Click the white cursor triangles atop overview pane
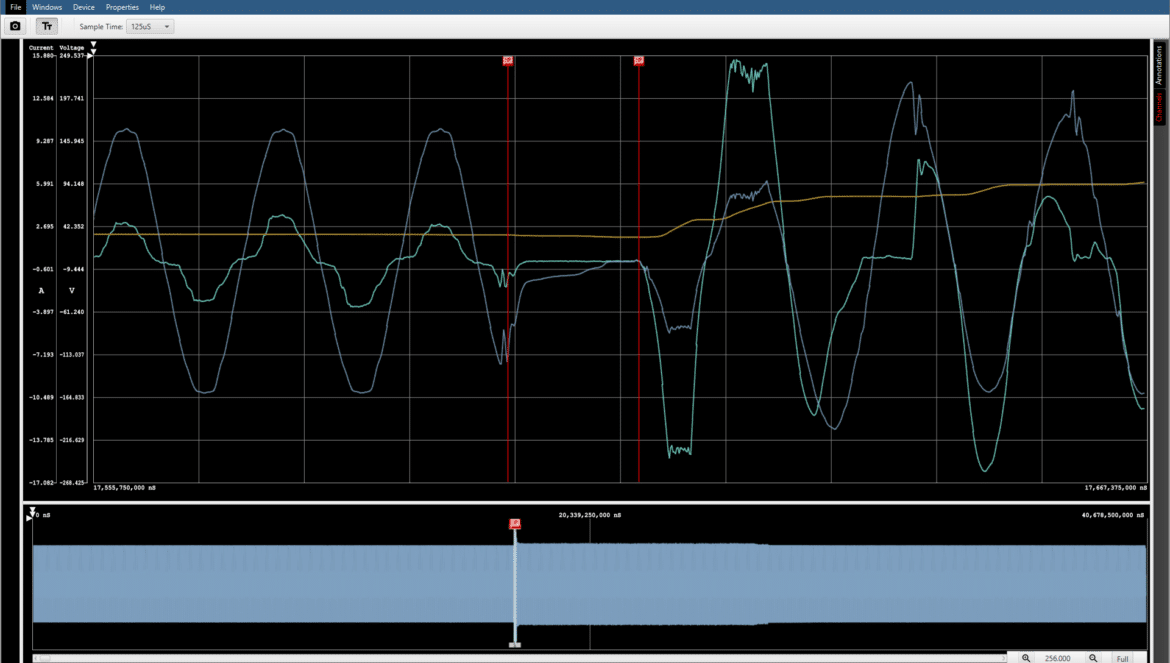 point(32,511)
